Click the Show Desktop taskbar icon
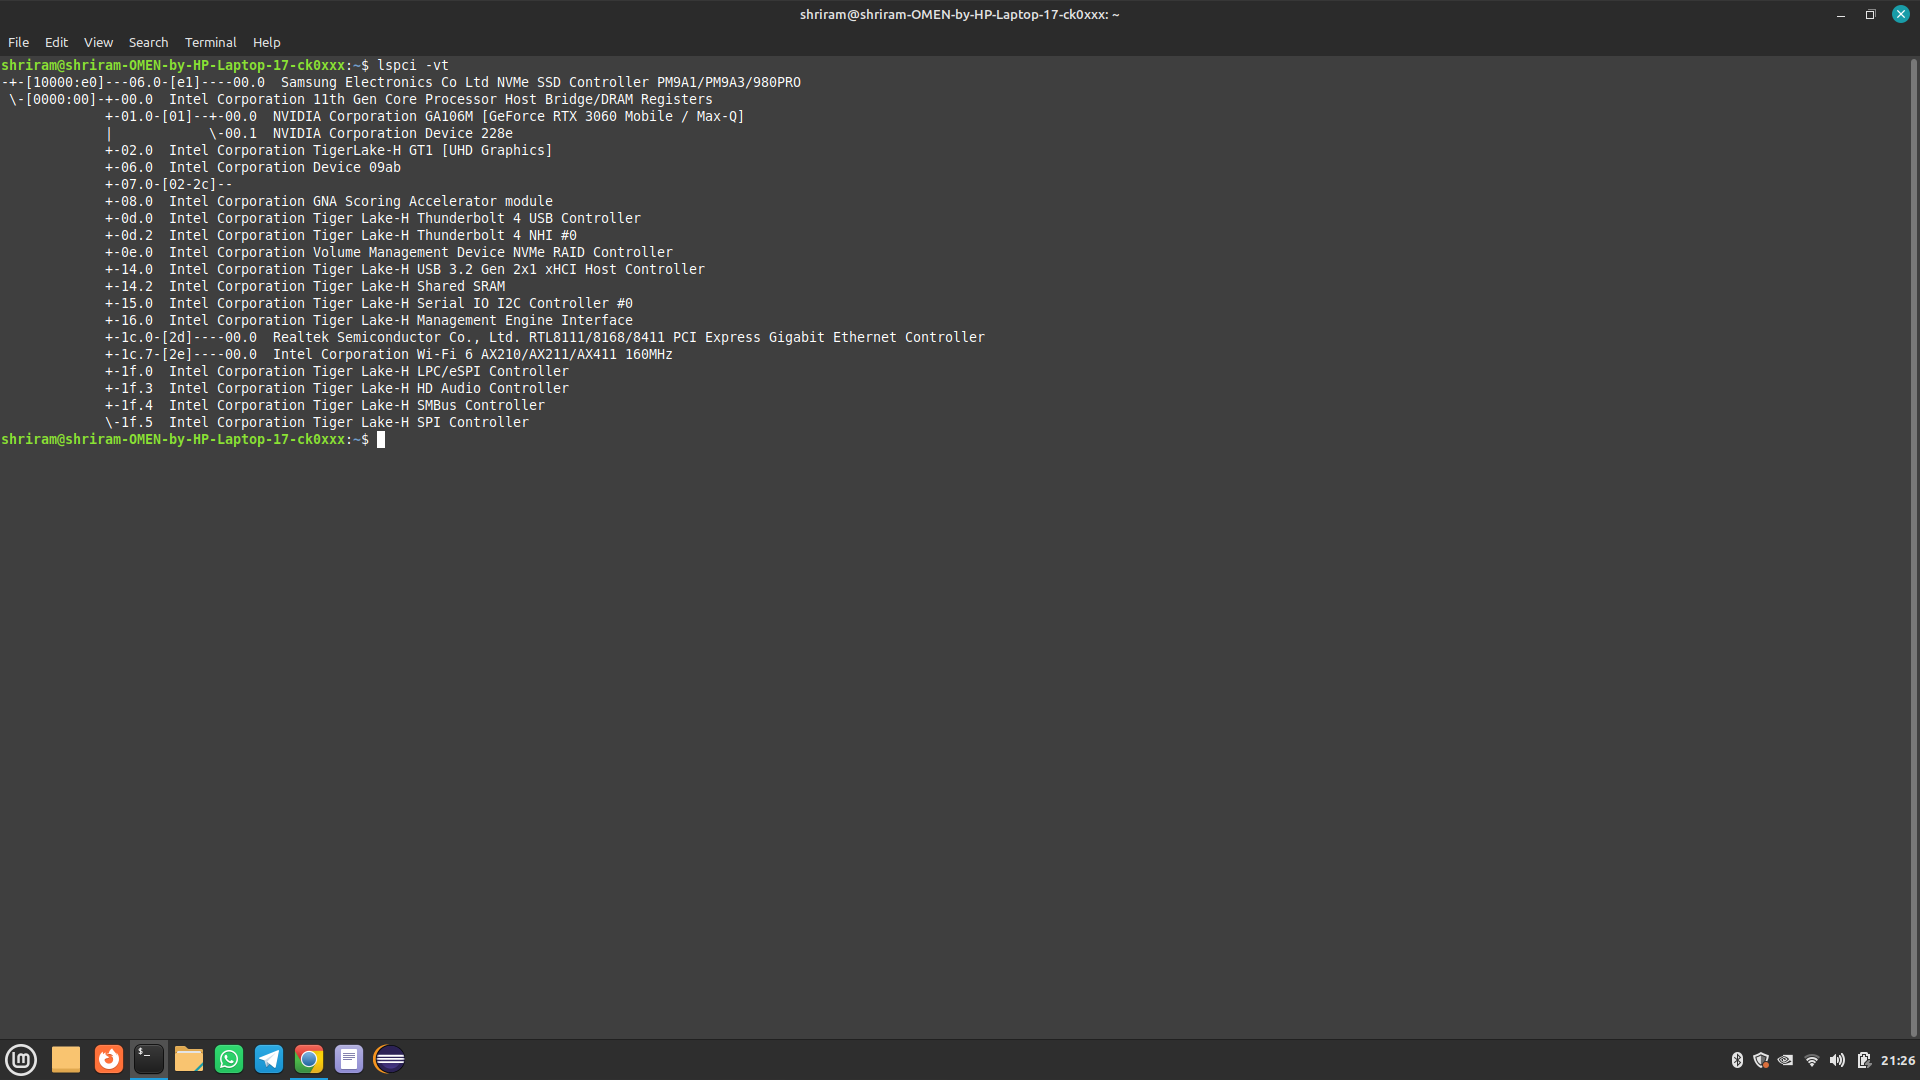The height and width of the screenshot is (1080, 1920). click(x=66, y=1059)
